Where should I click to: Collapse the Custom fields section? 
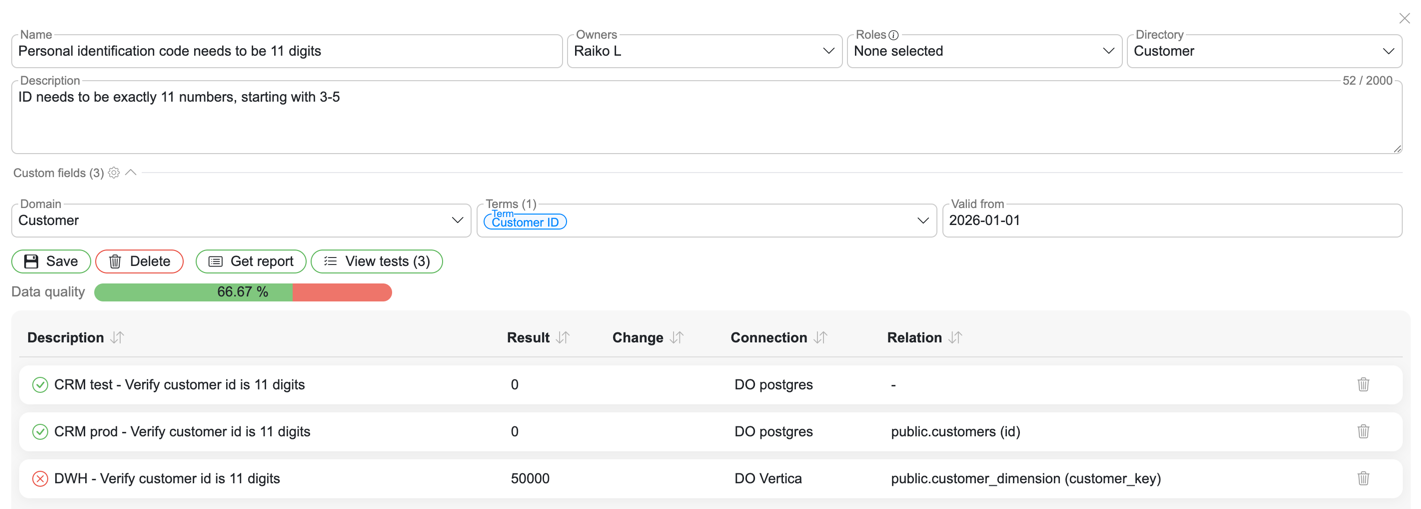point(131,173)
